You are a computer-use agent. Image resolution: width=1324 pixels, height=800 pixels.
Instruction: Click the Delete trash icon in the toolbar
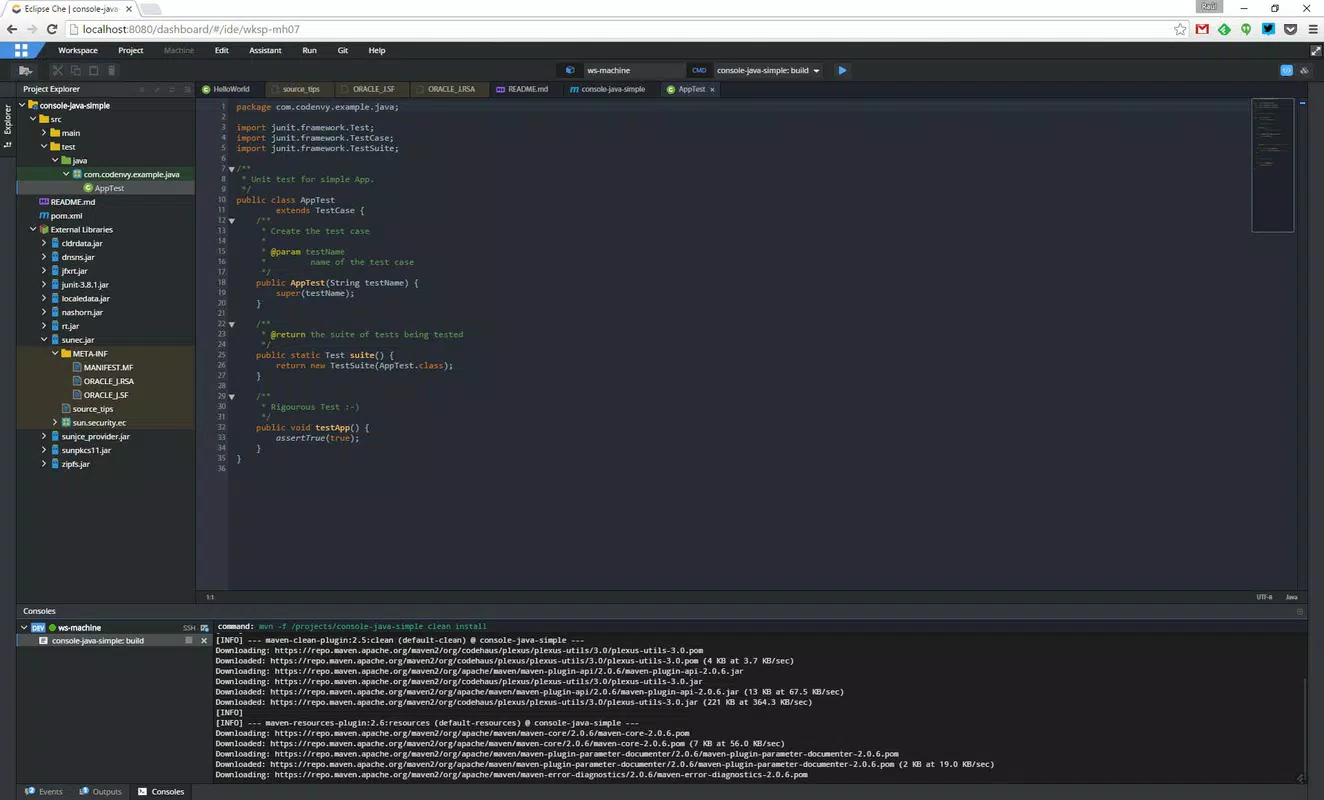[112, 70]
